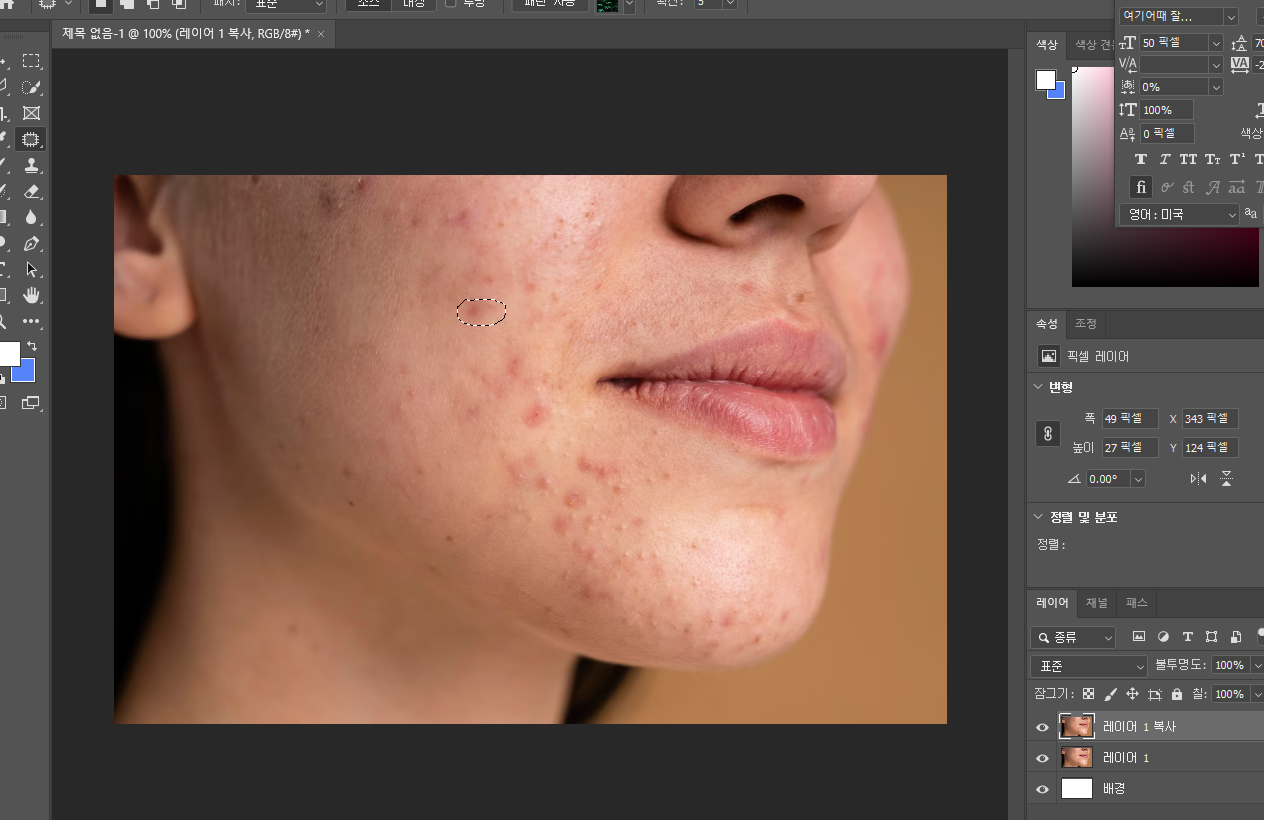Click the 폭 width field 49 픽셀
Viewport: 1264px width, 820px height.
click(1130, 419)
